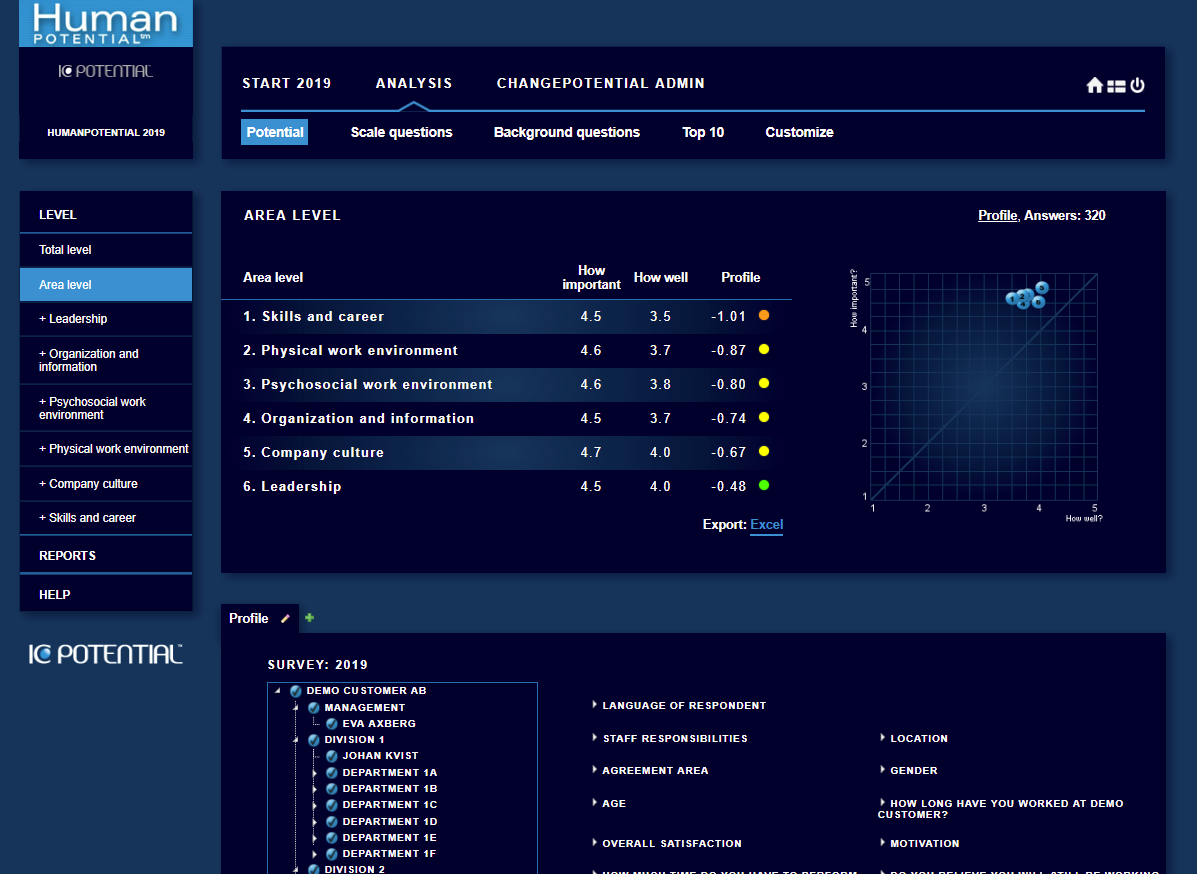Click the orange status dot for Skills and career

[764, 316]
